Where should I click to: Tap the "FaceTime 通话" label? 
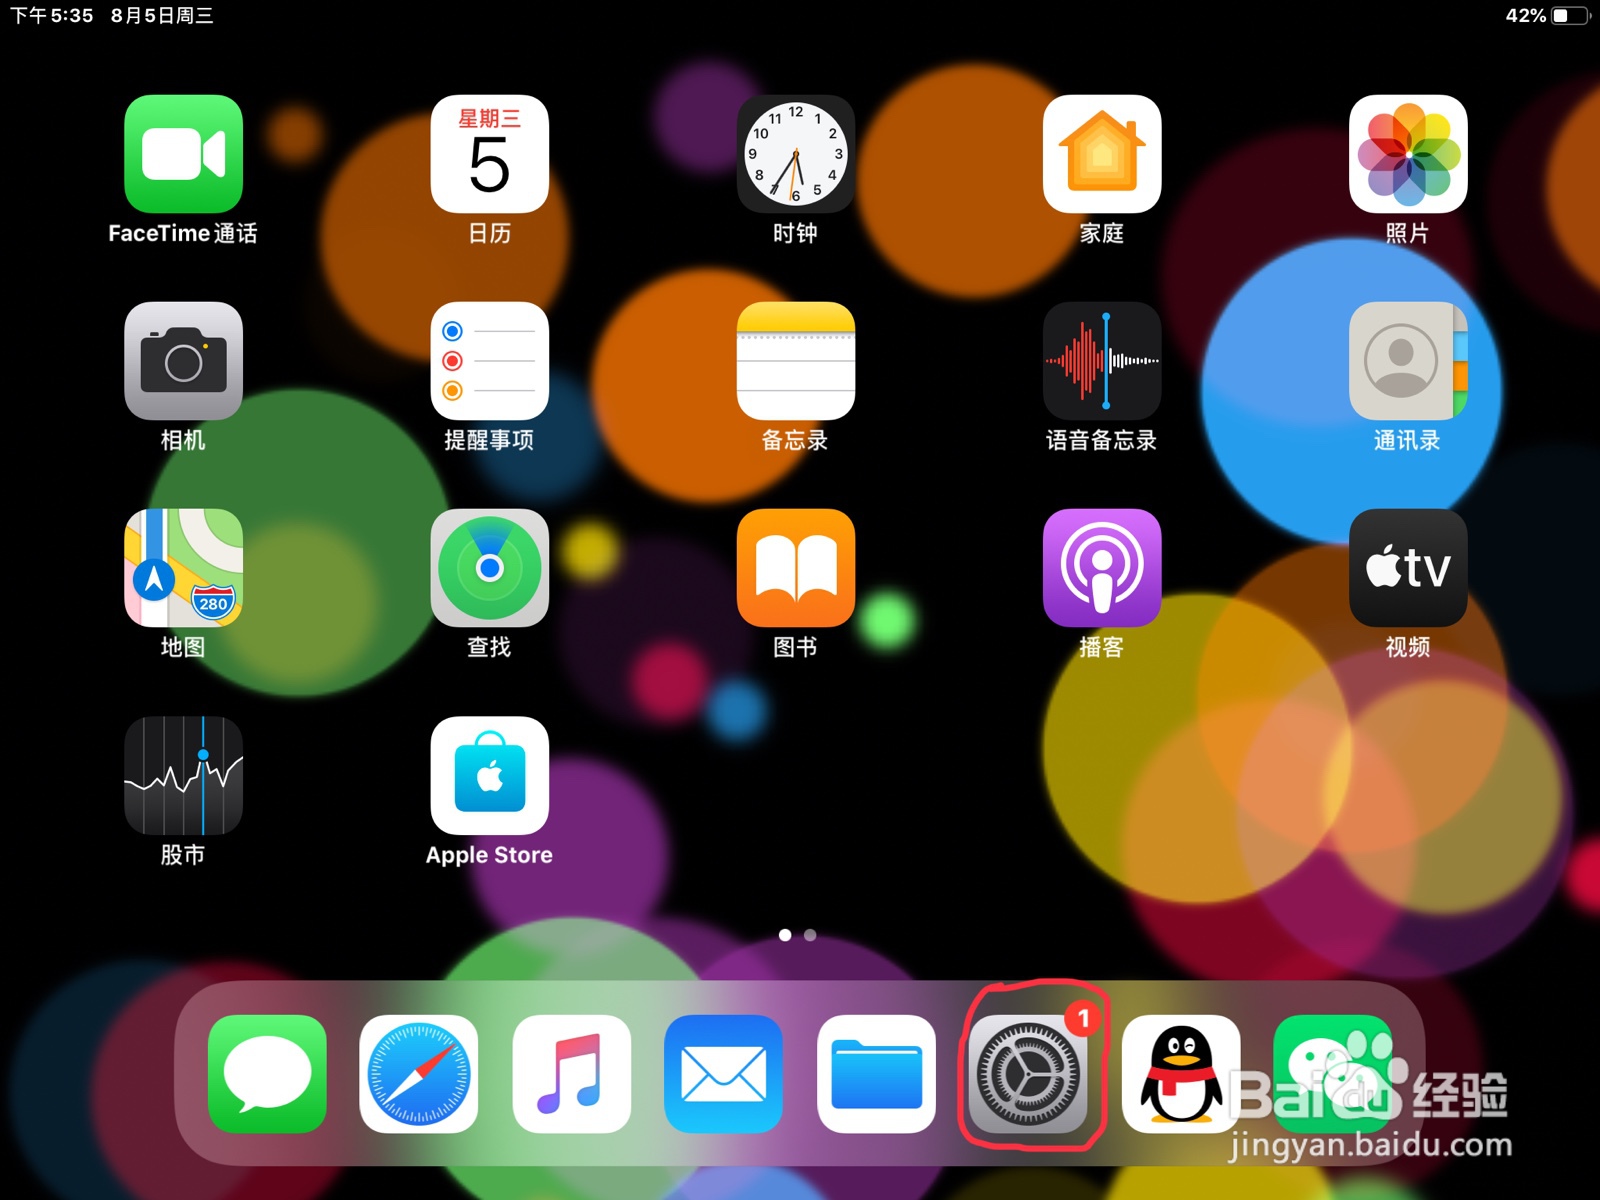point(183,233)
